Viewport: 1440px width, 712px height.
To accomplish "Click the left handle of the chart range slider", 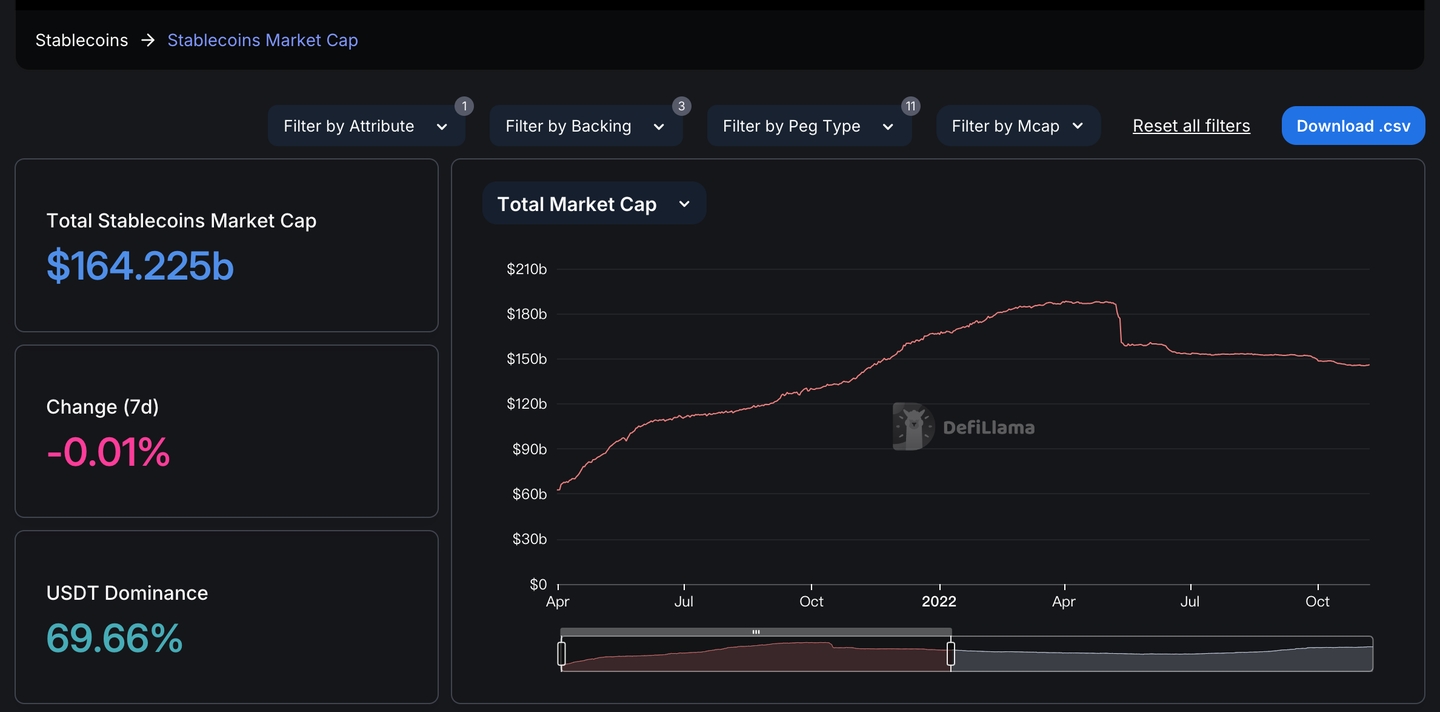I will tap(561, 654).
